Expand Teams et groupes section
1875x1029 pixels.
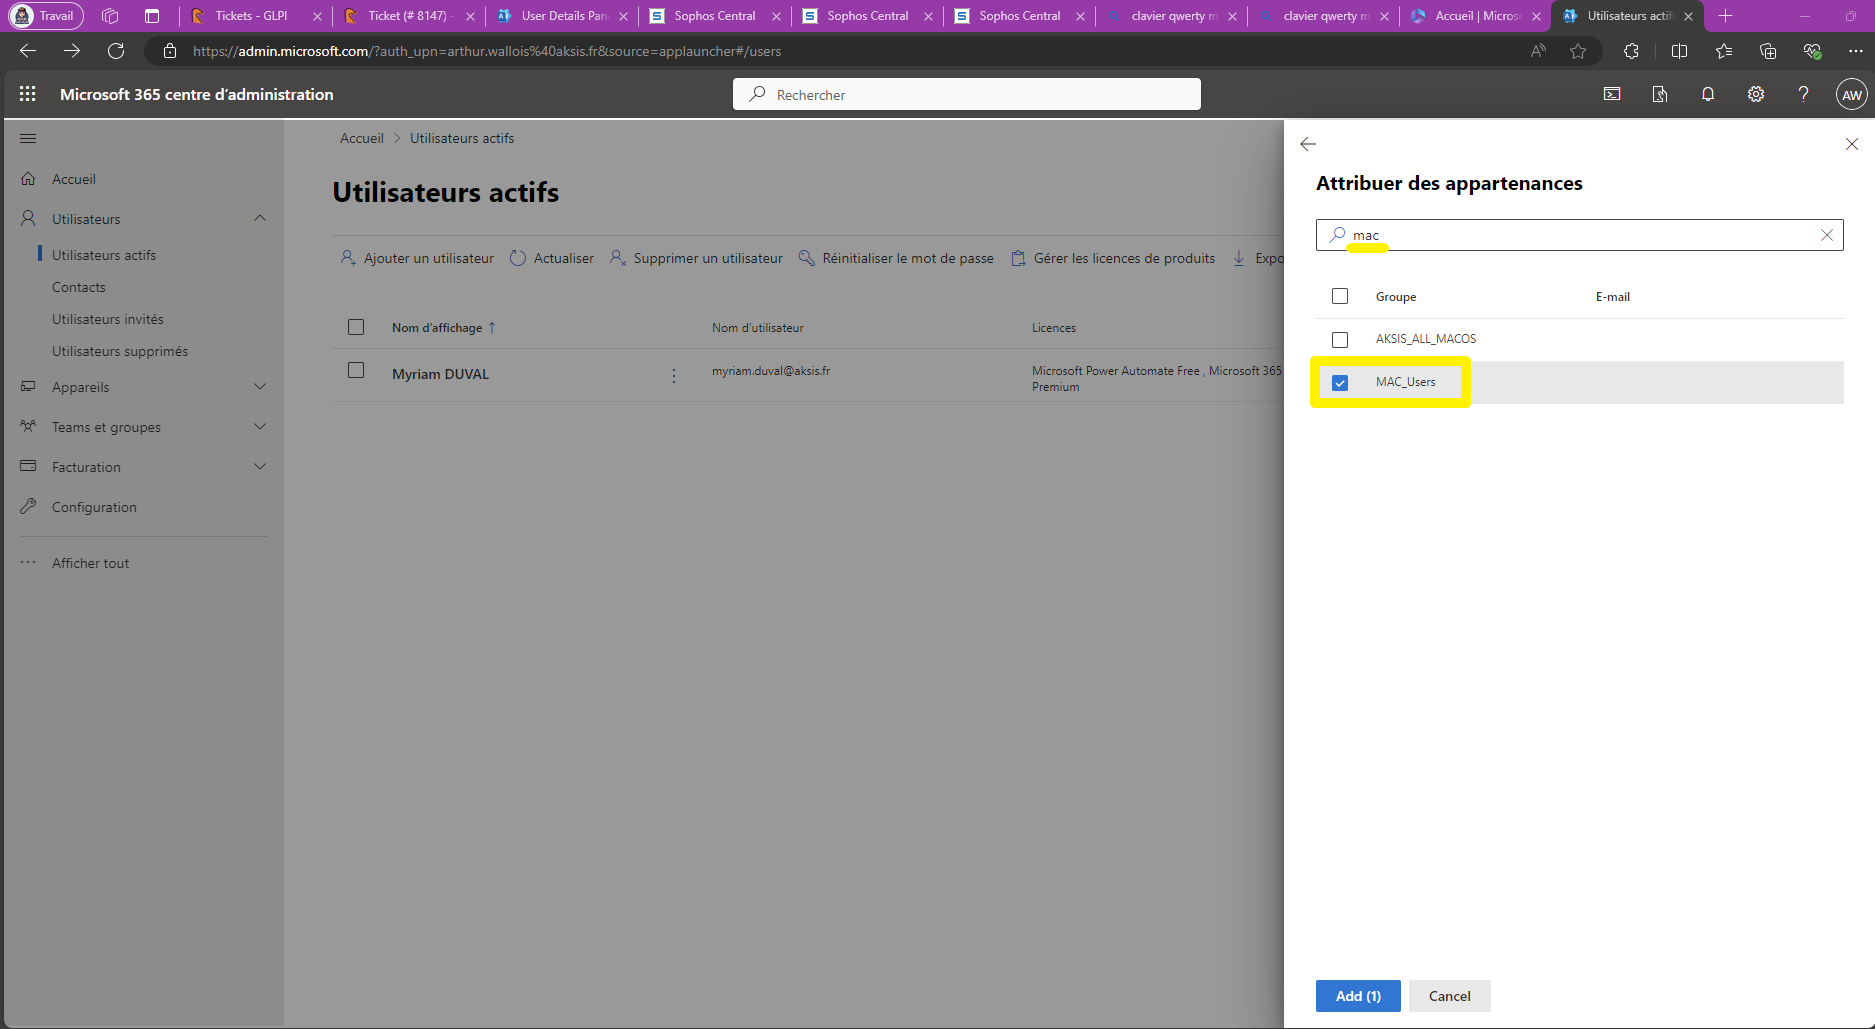point(260,427)
